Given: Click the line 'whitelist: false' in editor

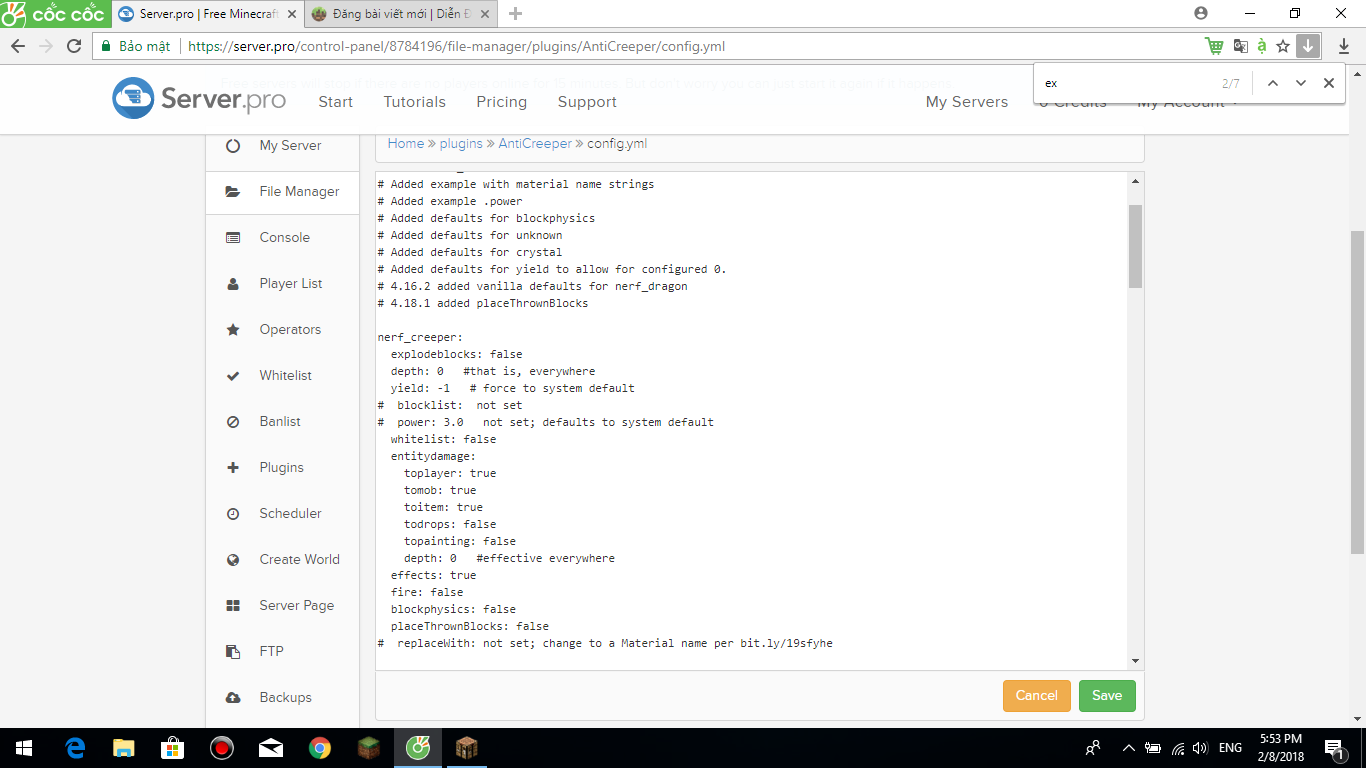Looking at the screenshot, I should pyautogui.click(x=443, y=439).
